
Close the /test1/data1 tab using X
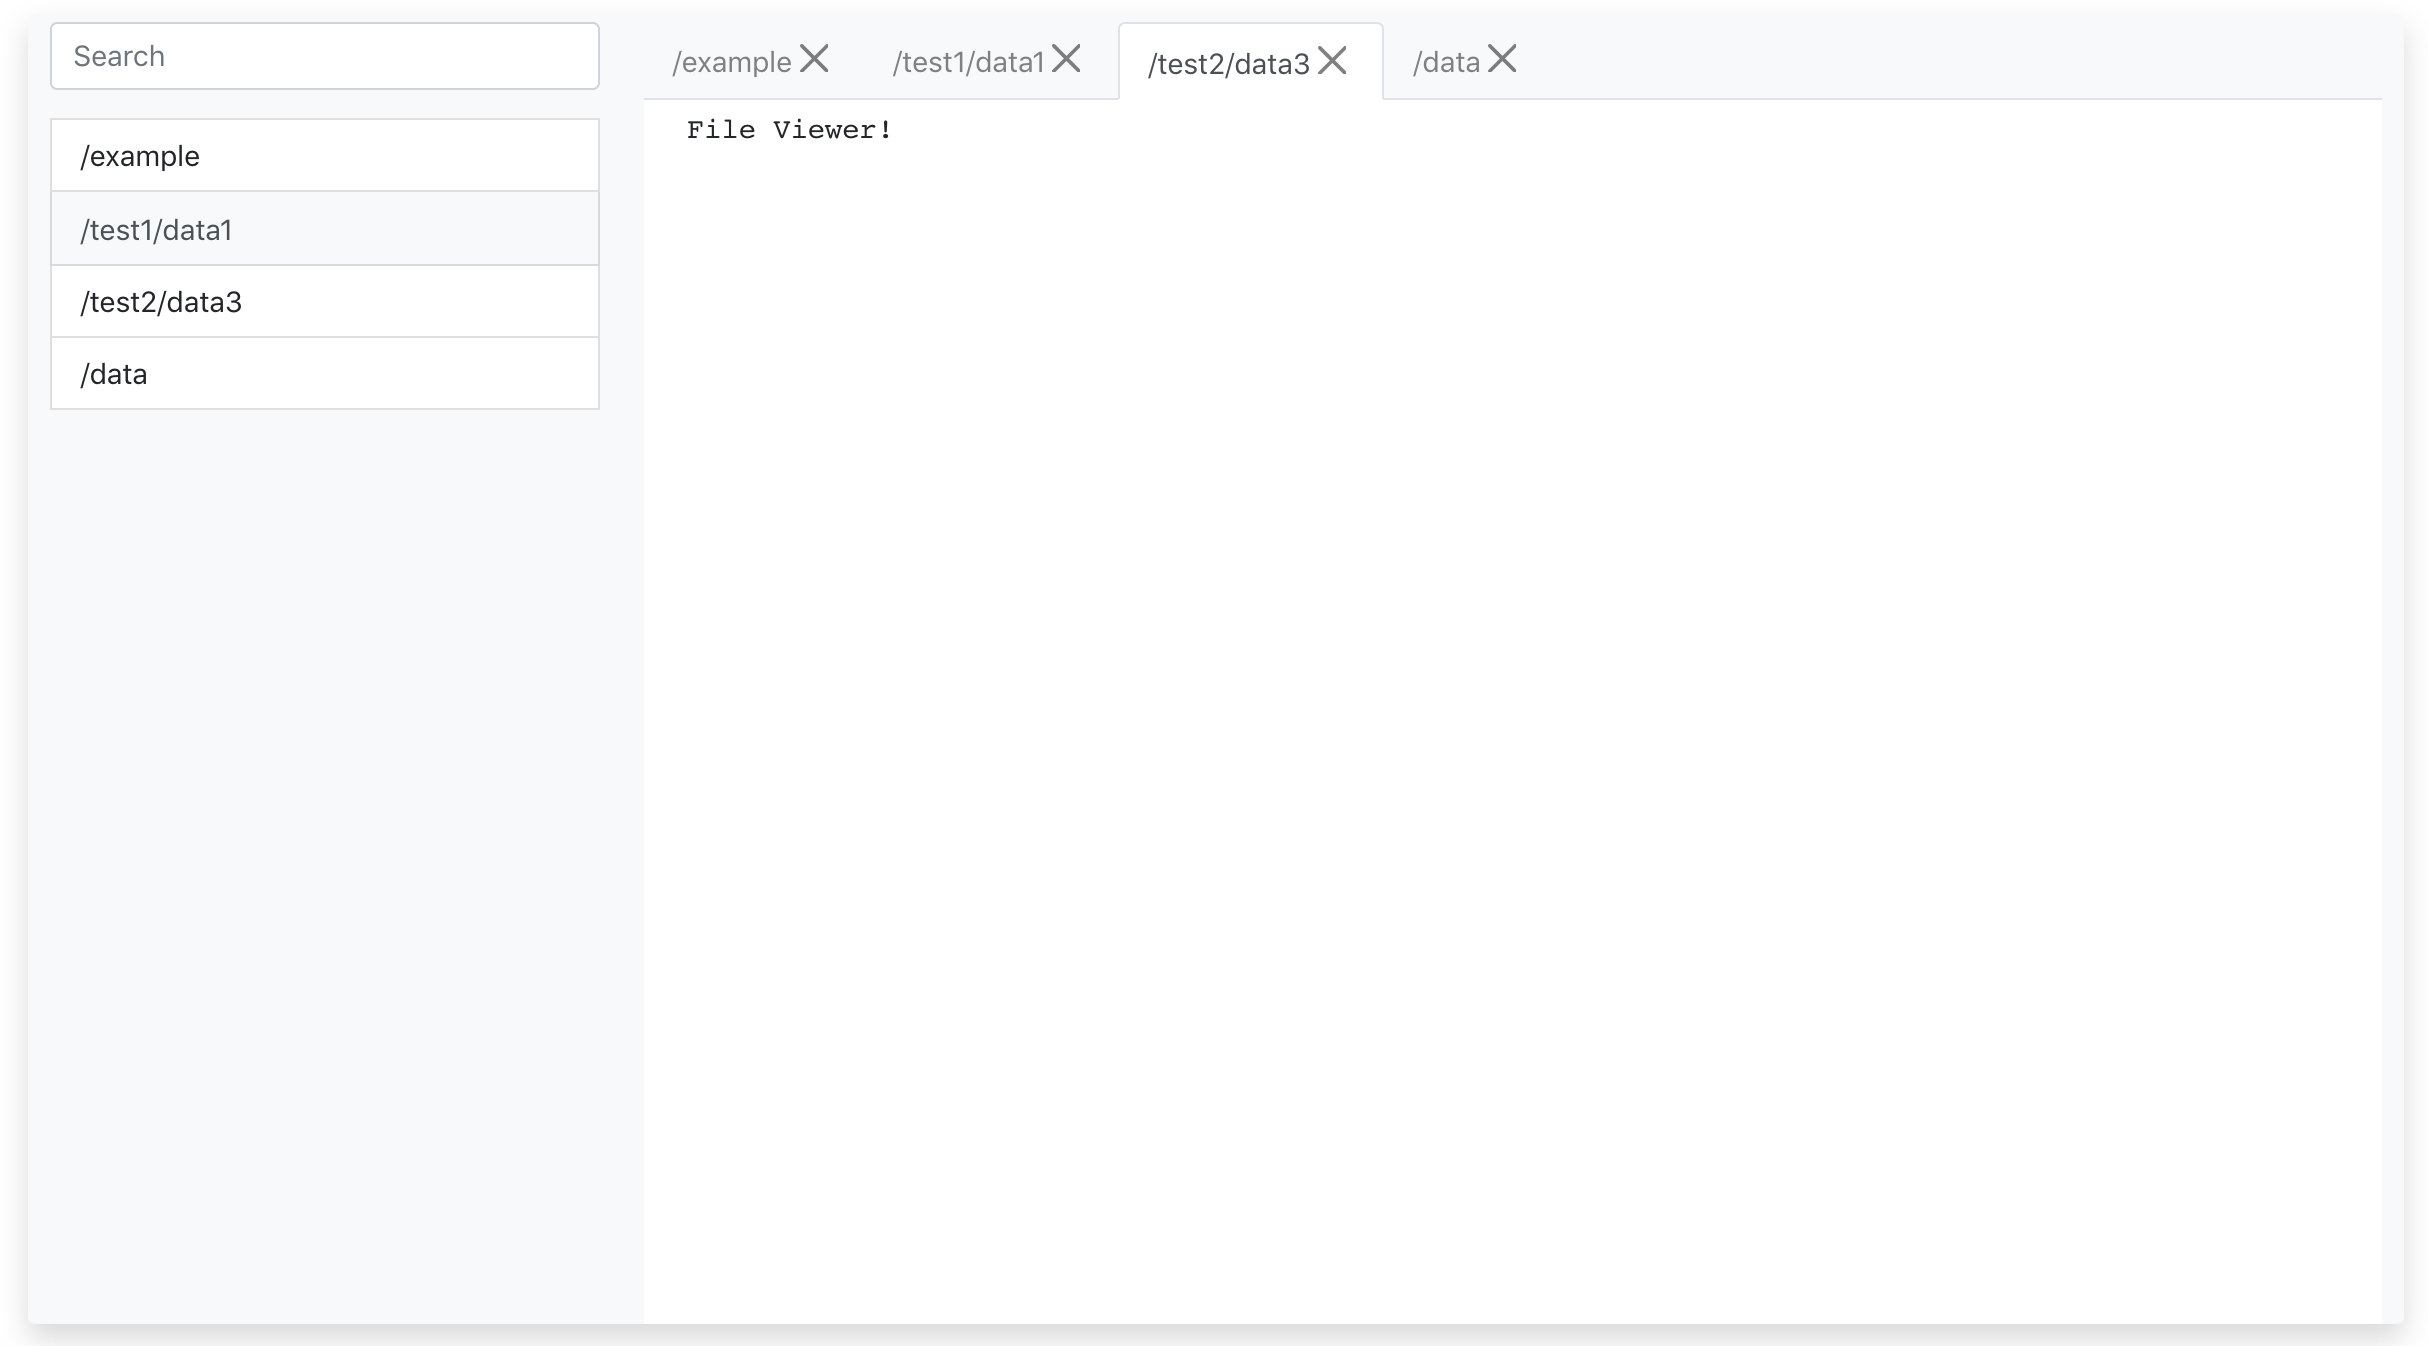(1066, 60)
